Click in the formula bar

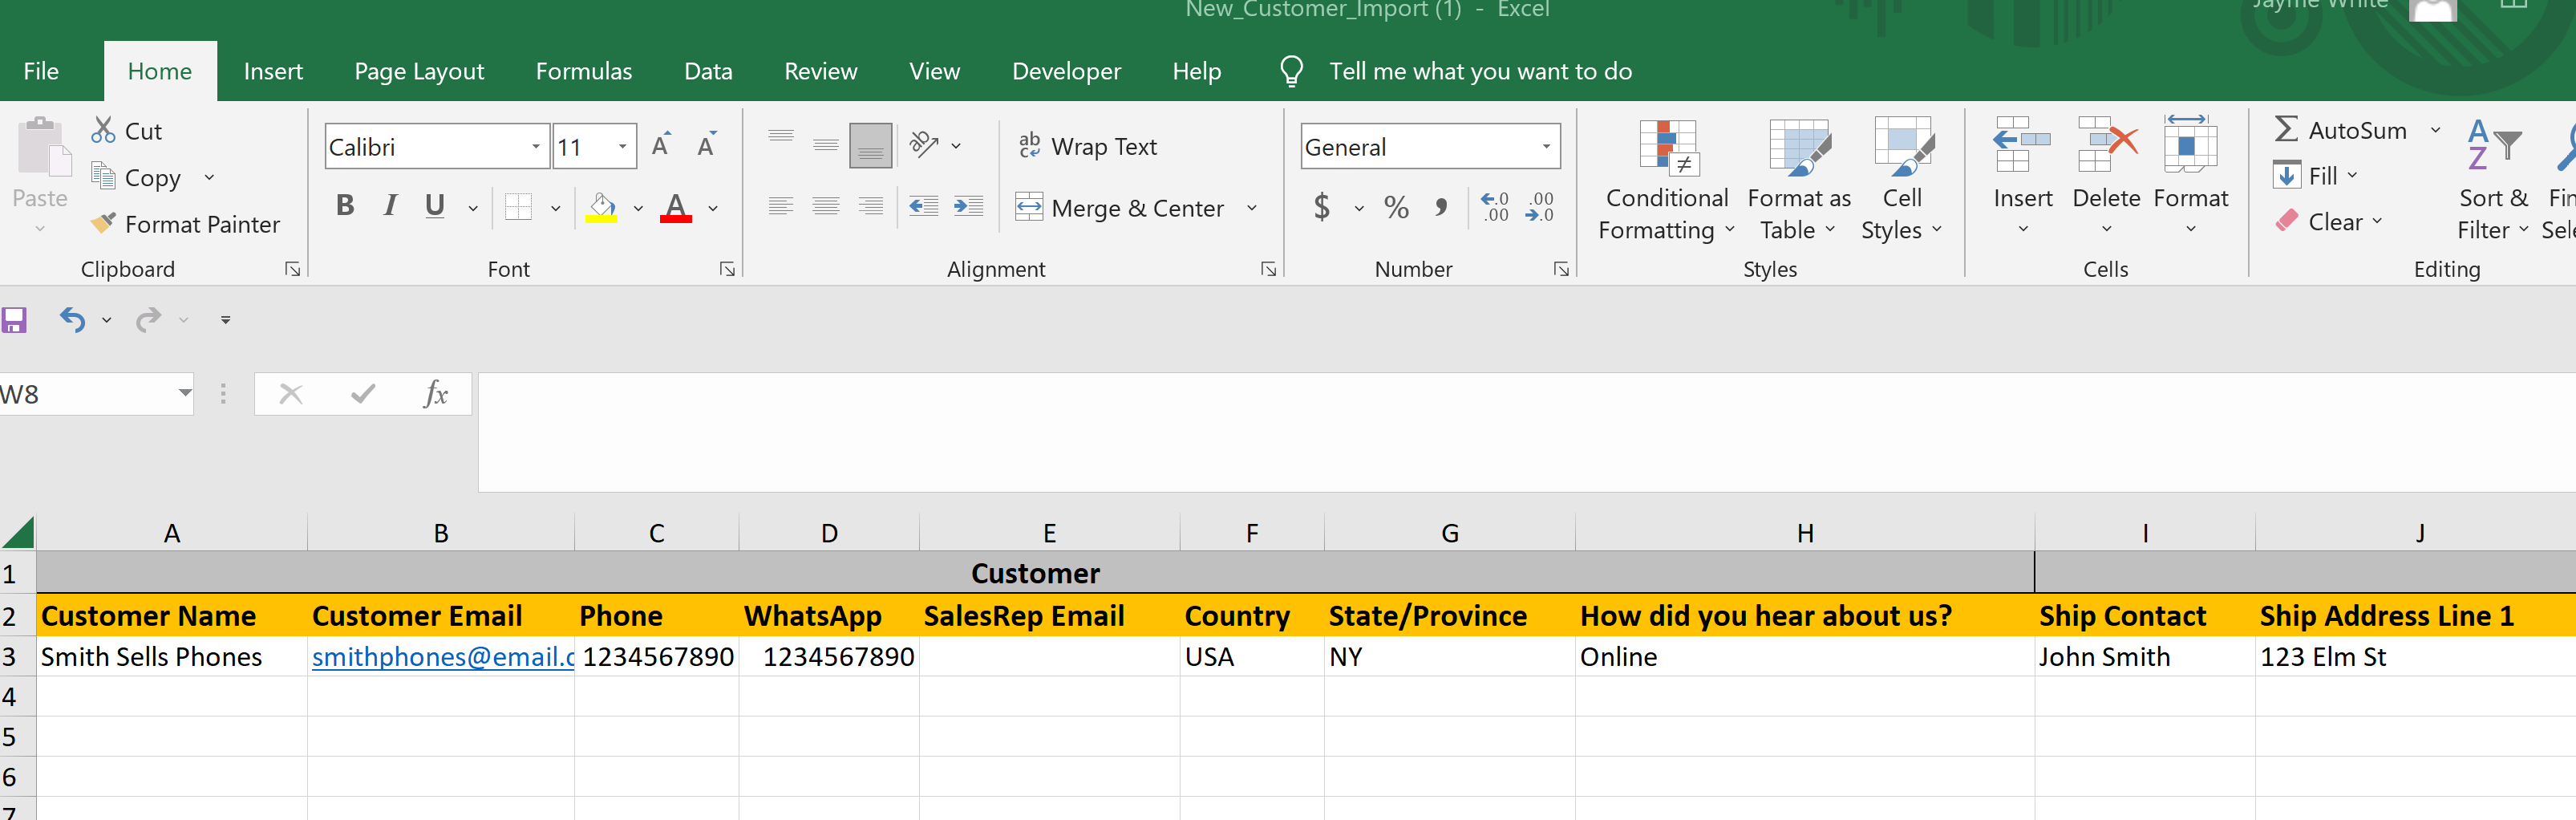1526,432
